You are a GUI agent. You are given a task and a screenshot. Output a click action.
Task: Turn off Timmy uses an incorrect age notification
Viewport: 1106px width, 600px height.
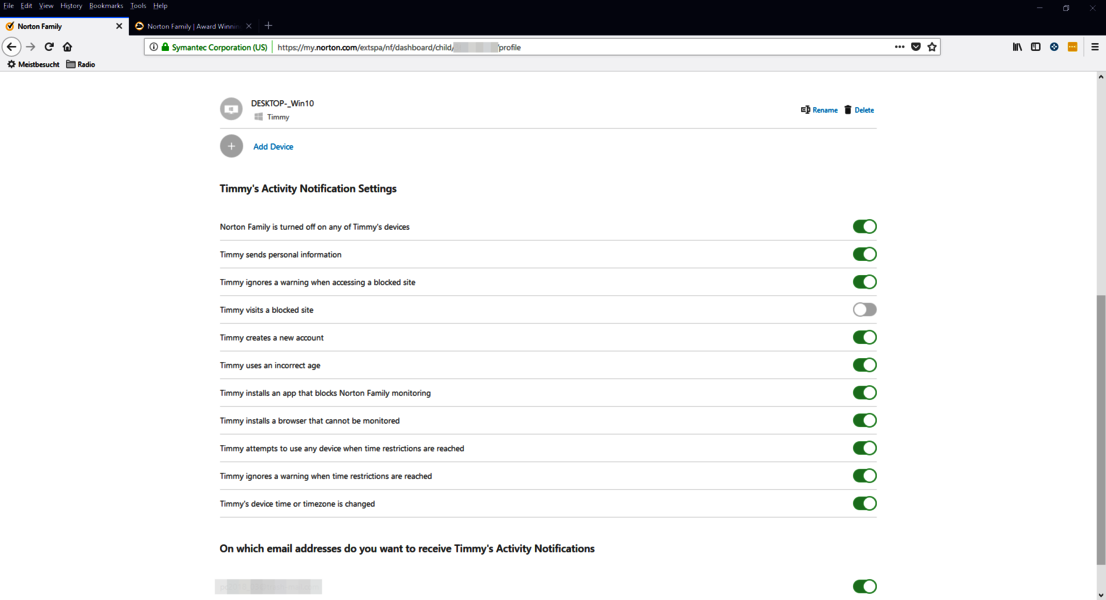(x=864, y=365)
